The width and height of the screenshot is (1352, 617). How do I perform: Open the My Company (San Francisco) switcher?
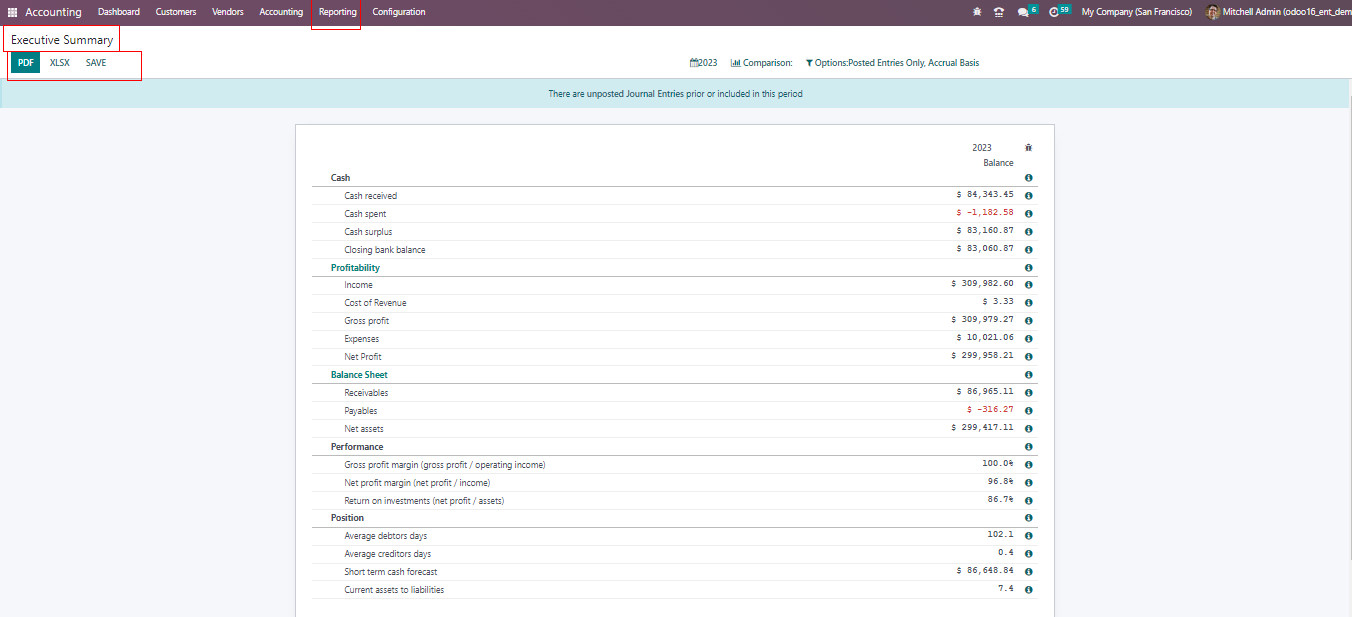1136,12
